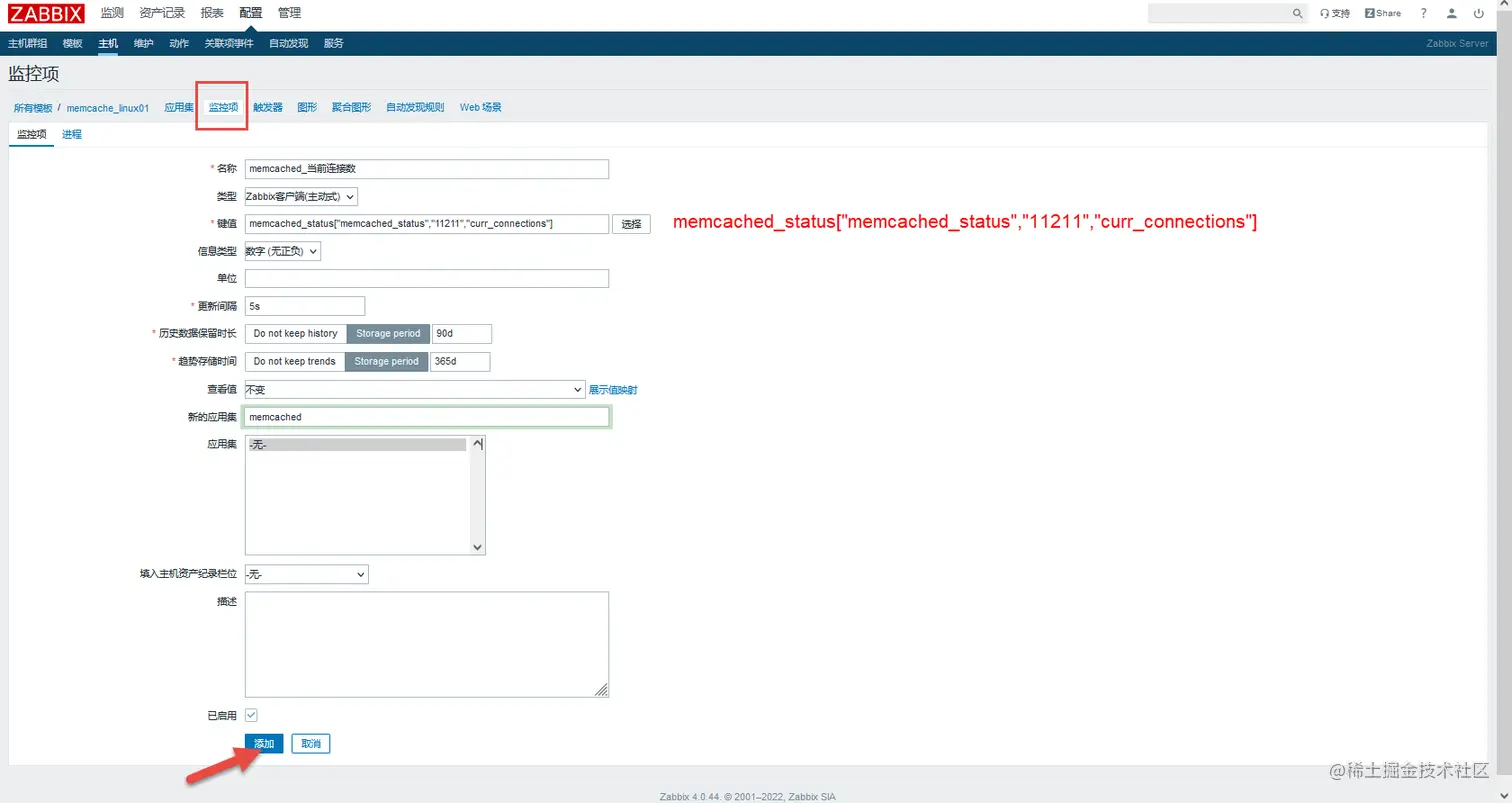Open help question mark icon
The image size is (1512, 803).
(x=1424, y=13)
